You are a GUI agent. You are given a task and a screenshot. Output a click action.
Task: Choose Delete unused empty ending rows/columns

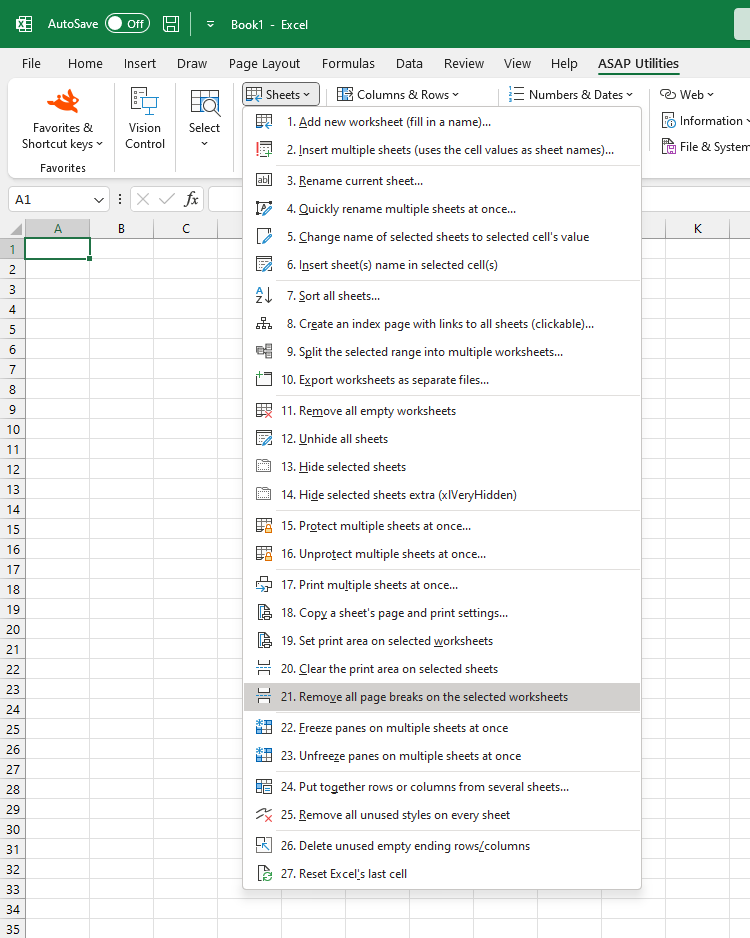pos(442,846)
